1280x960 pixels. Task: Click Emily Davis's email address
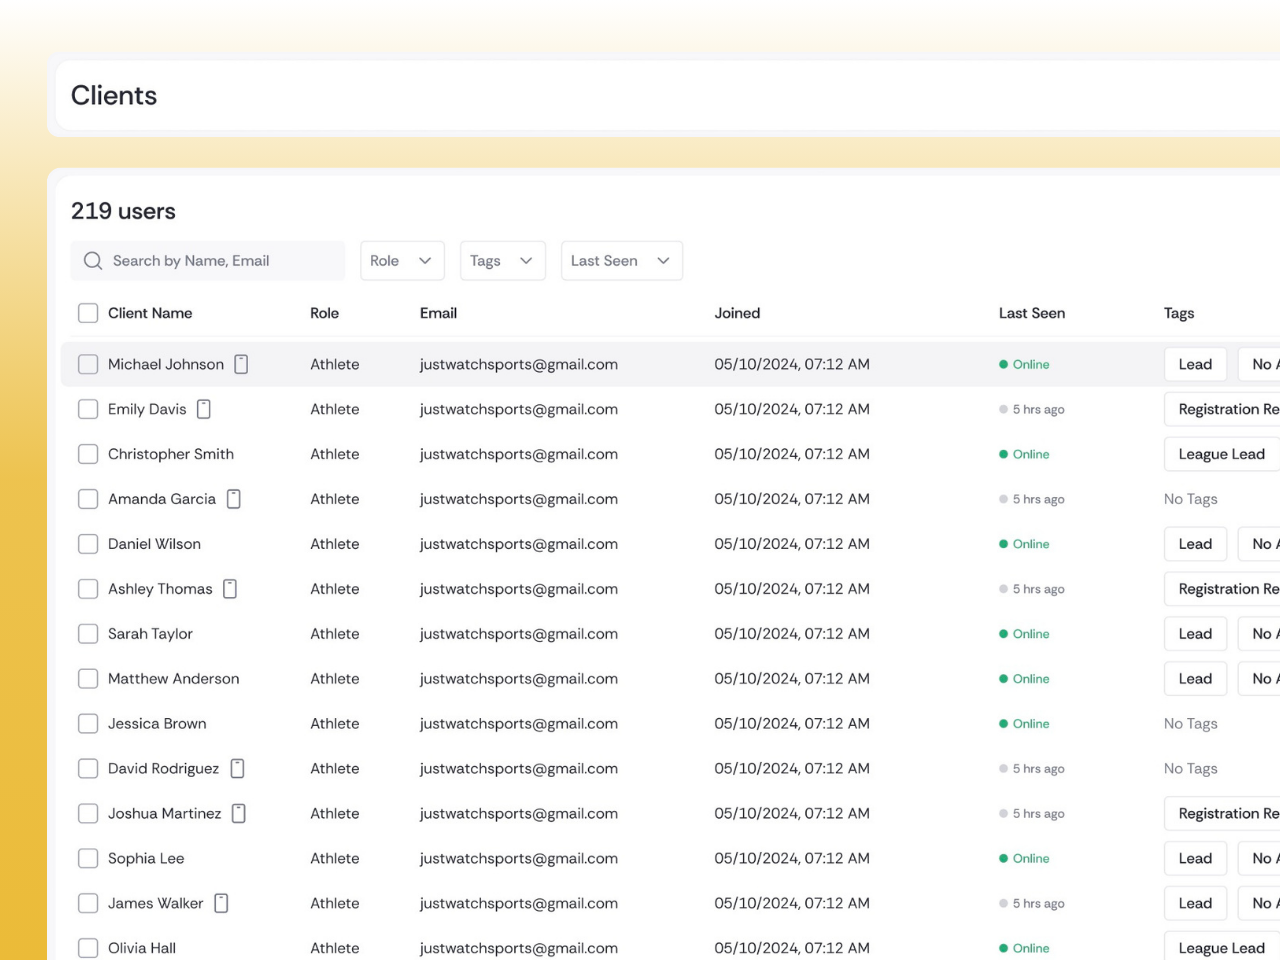pos(519,409)
